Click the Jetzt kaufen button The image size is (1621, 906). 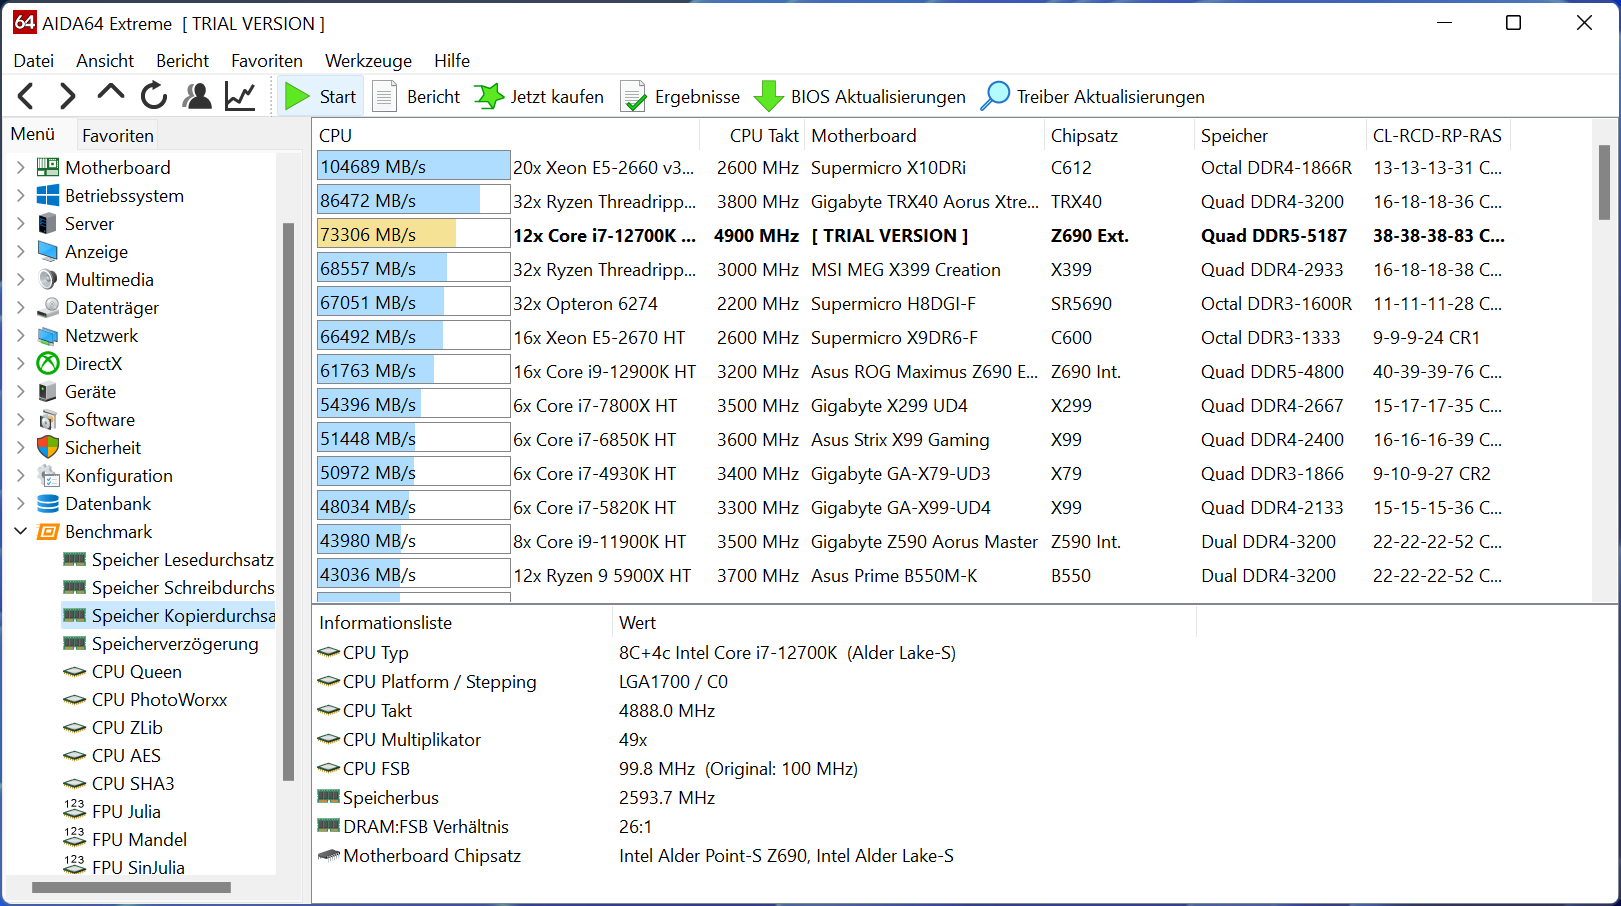(x=538, y=95)
